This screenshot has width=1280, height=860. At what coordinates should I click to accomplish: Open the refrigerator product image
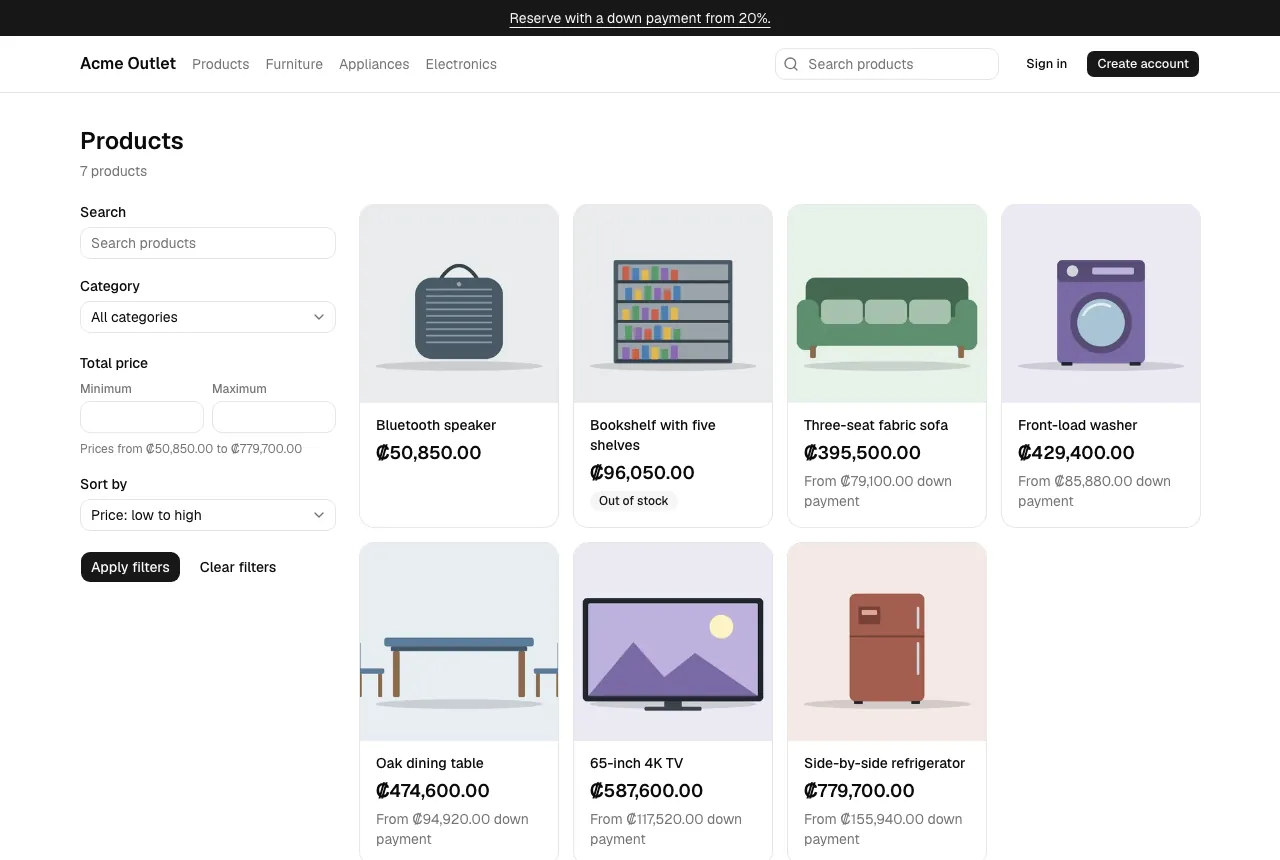[887, 642]
